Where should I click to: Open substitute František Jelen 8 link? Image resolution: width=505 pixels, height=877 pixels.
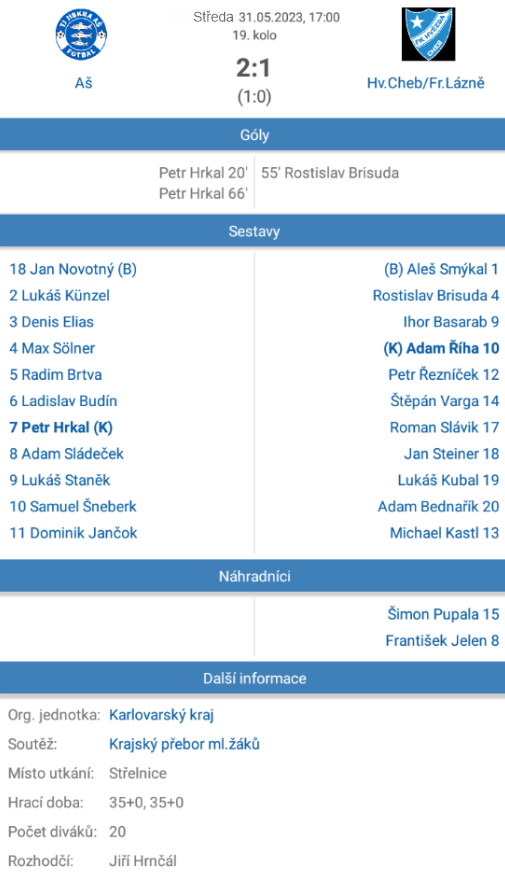[442, 640]
